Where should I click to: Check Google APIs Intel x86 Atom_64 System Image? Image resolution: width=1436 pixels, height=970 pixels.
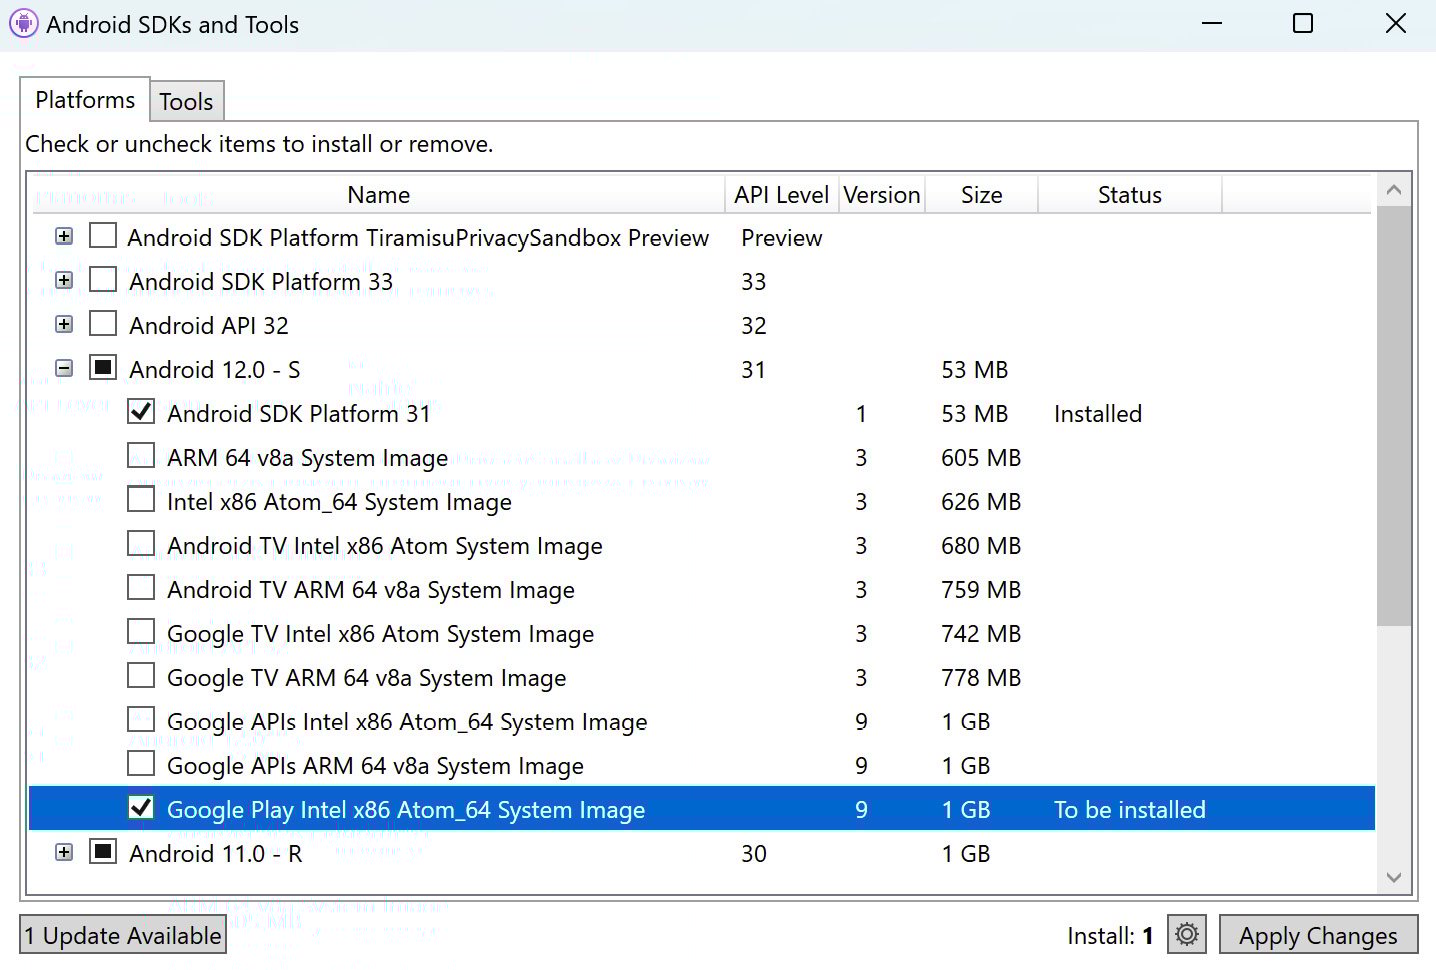141,720
